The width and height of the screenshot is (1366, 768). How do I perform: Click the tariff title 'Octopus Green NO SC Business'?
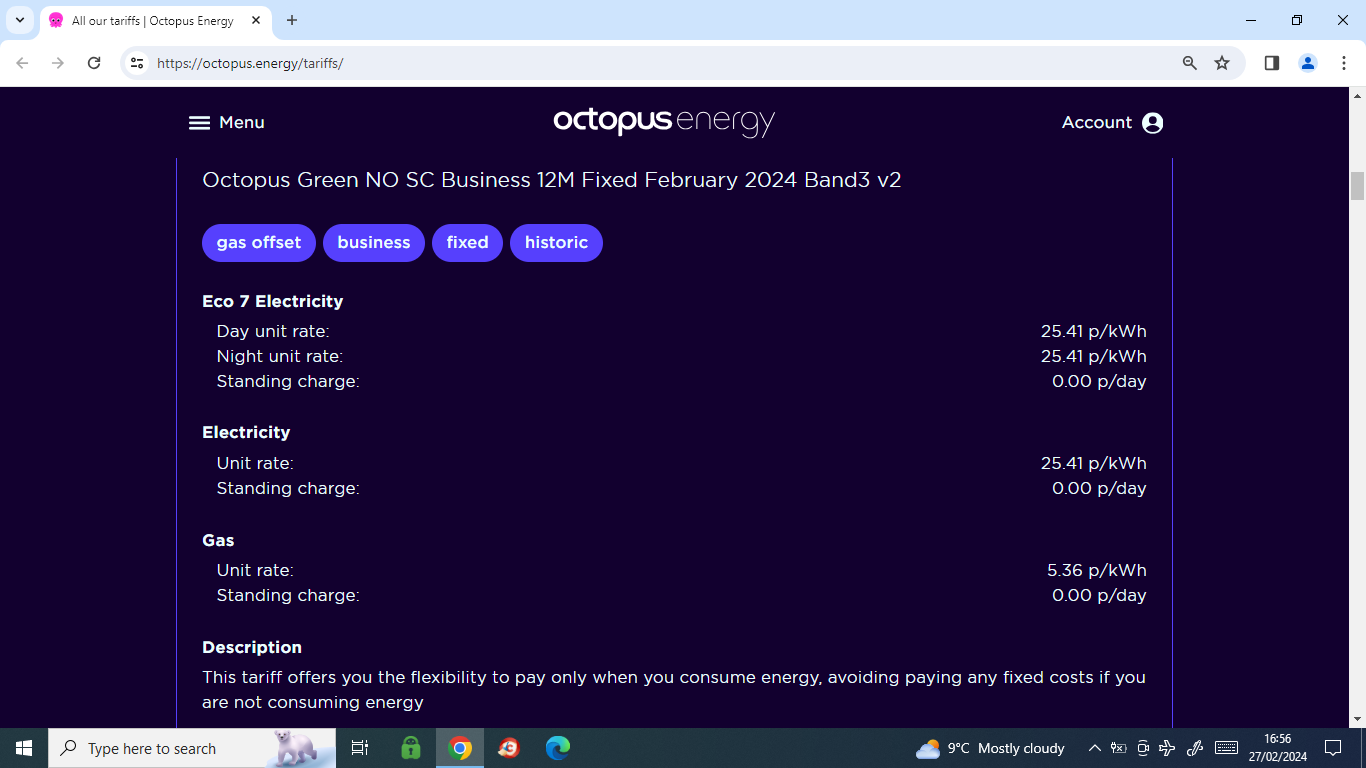pyautogui.click(x=552, y=180)
